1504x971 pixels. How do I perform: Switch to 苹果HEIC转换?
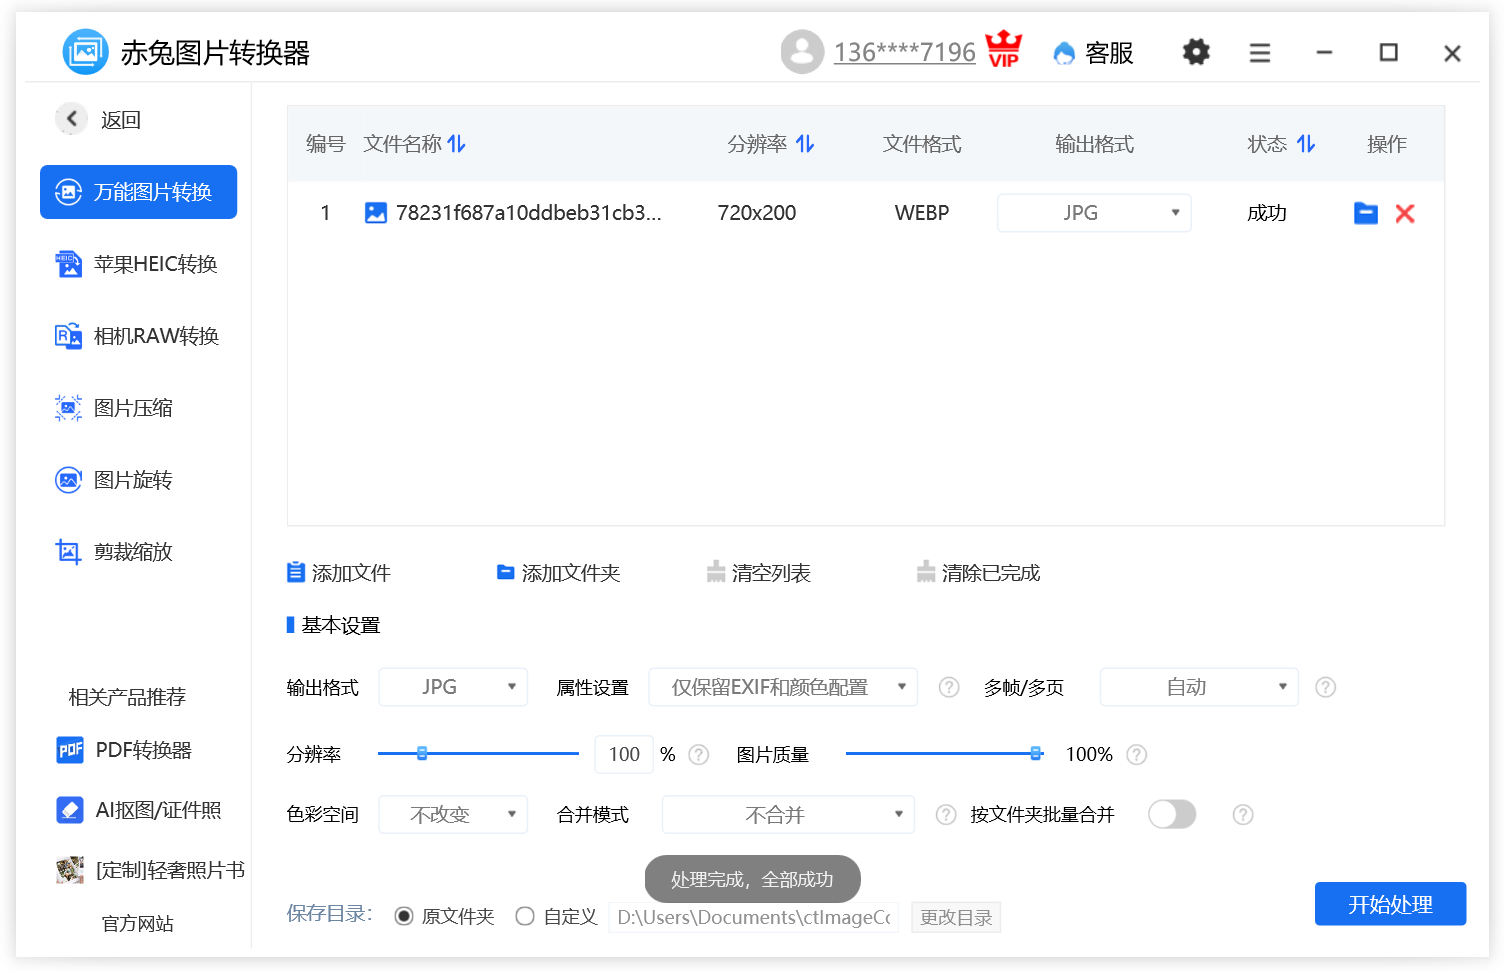(138, 264)
